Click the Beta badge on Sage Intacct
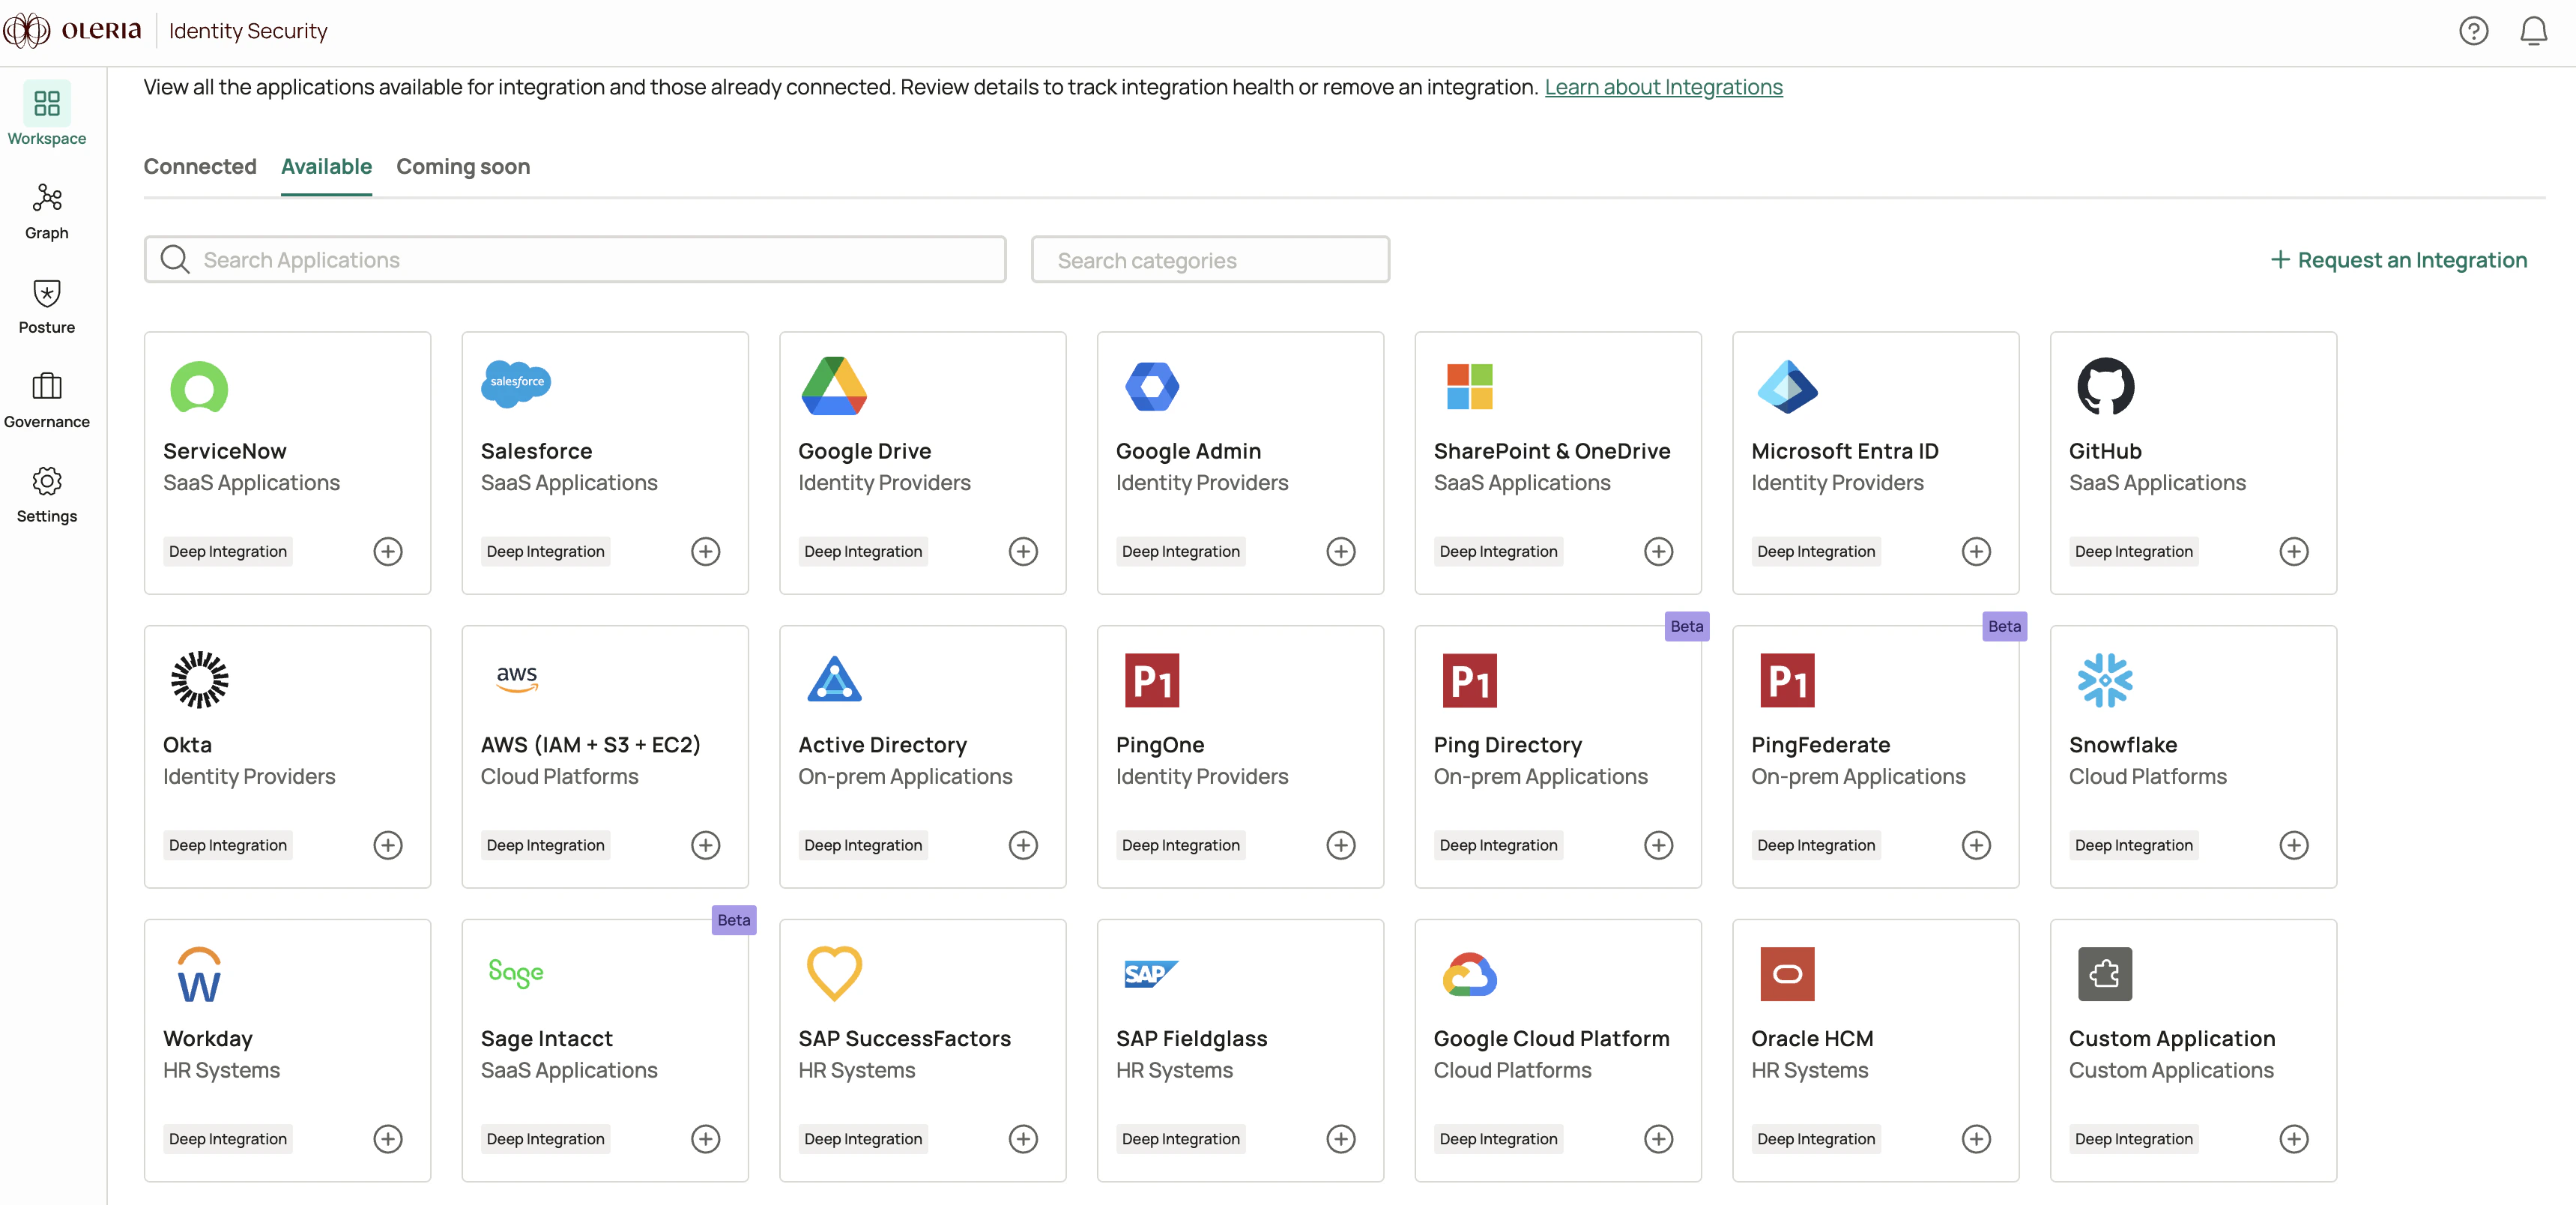The height and width of the screenshot is (1205, 2576). click(x=734, y=920)
